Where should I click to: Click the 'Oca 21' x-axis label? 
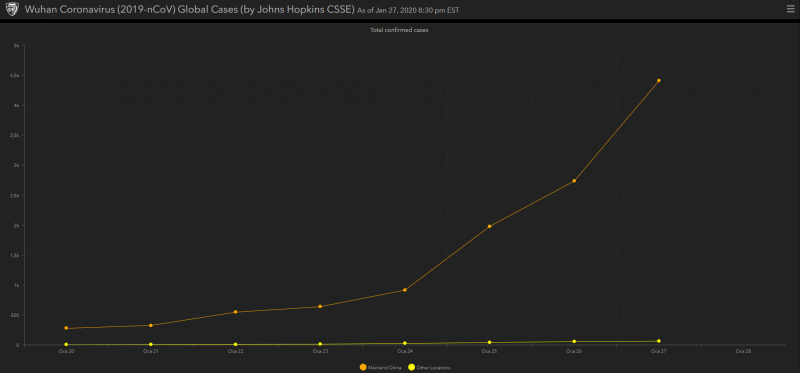pos(151,351)
